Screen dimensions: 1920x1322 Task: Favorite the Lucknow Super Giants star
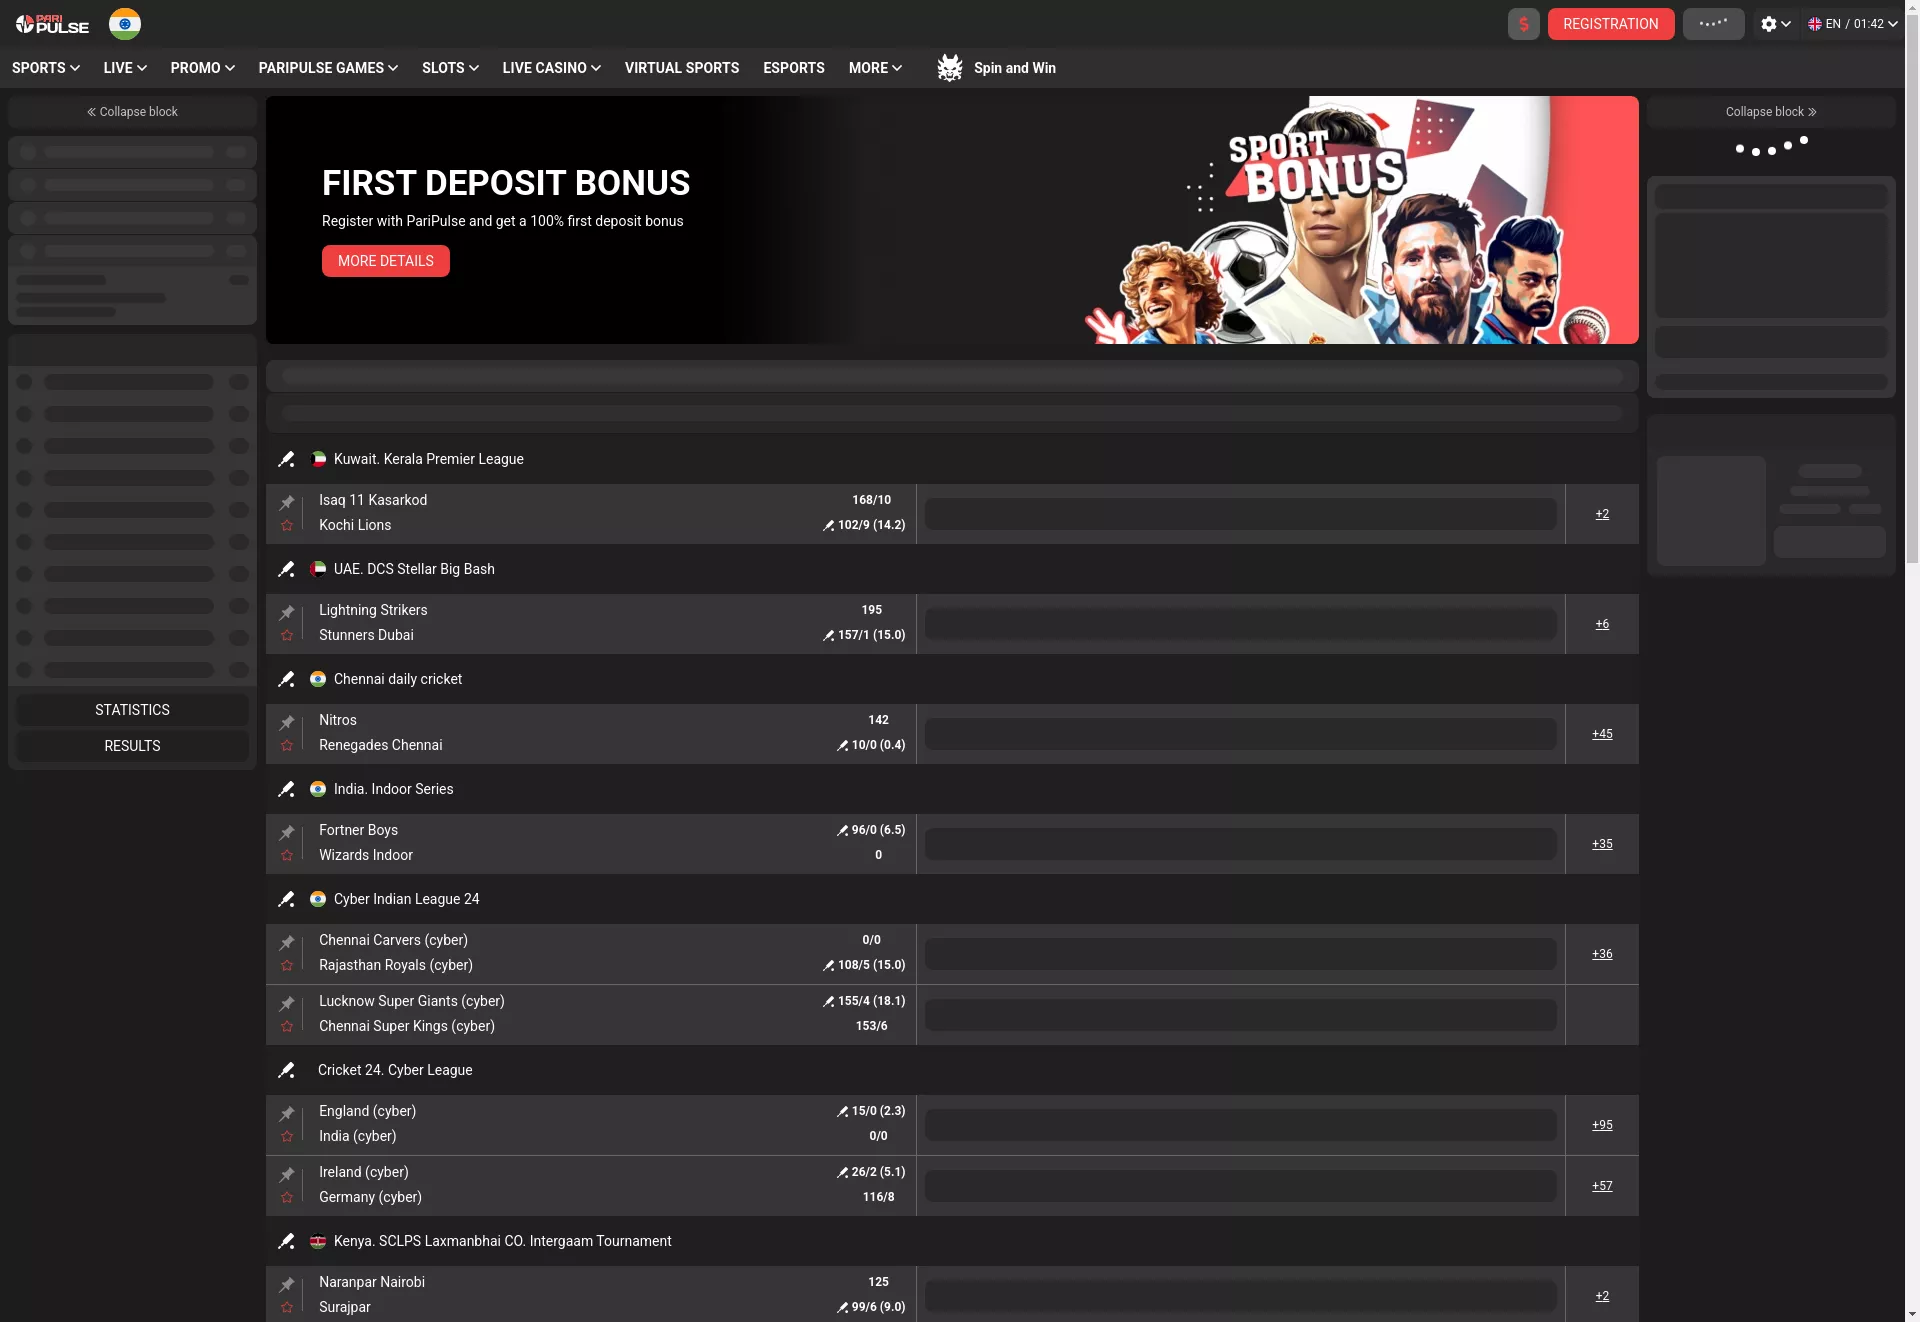(287, 1027)
